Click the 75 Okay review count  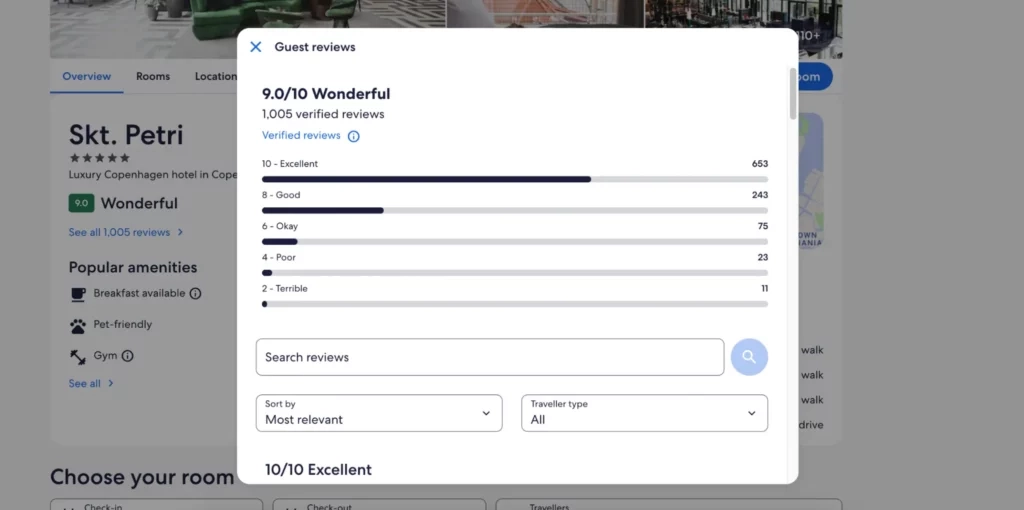pyautogui.click(x=762, y=227)
